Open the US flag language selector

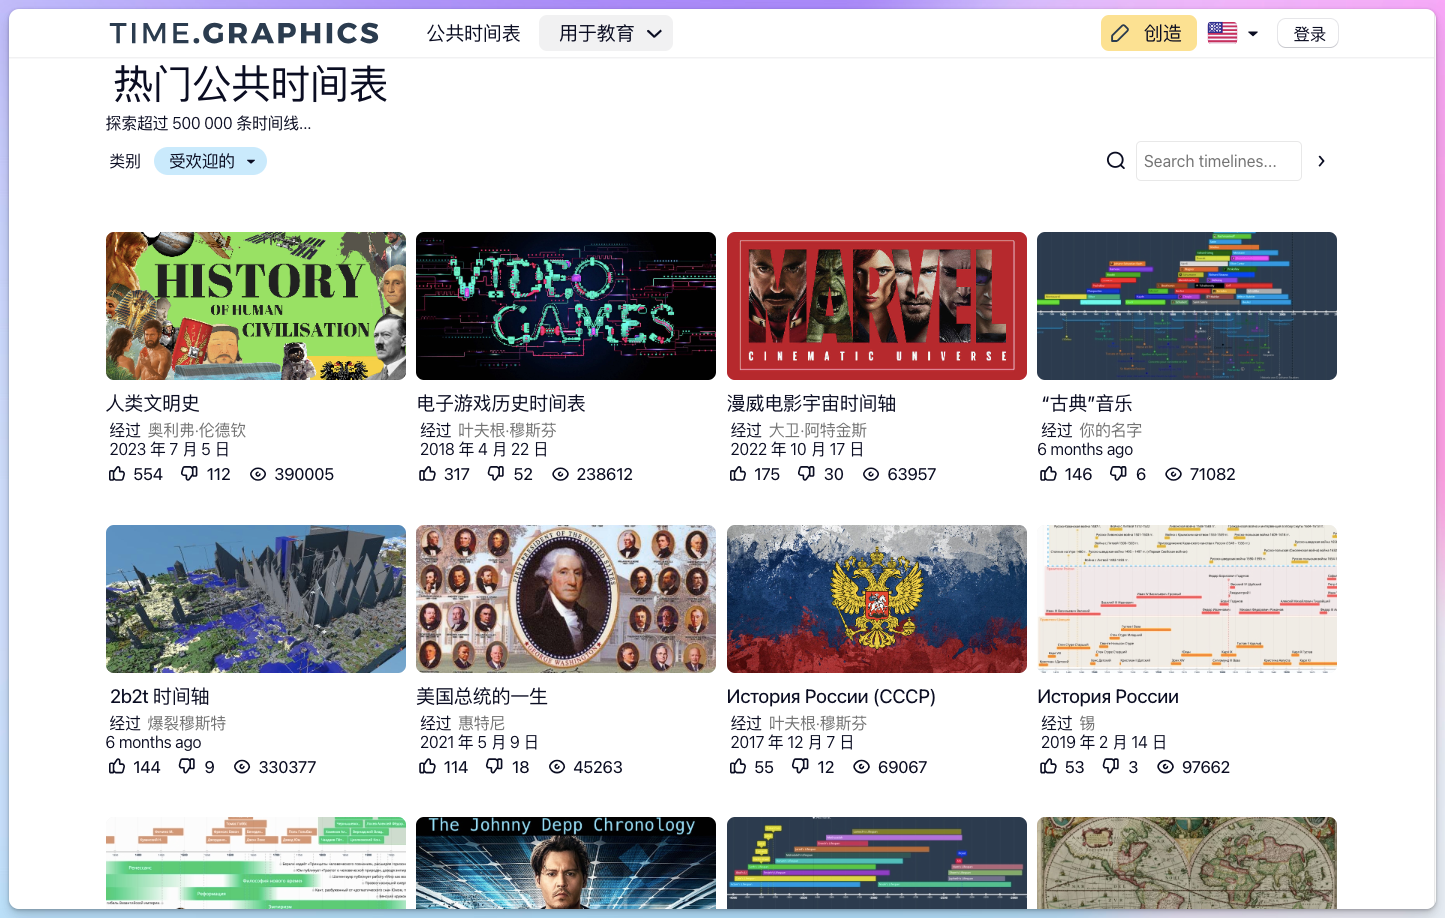pos(1233,33)
